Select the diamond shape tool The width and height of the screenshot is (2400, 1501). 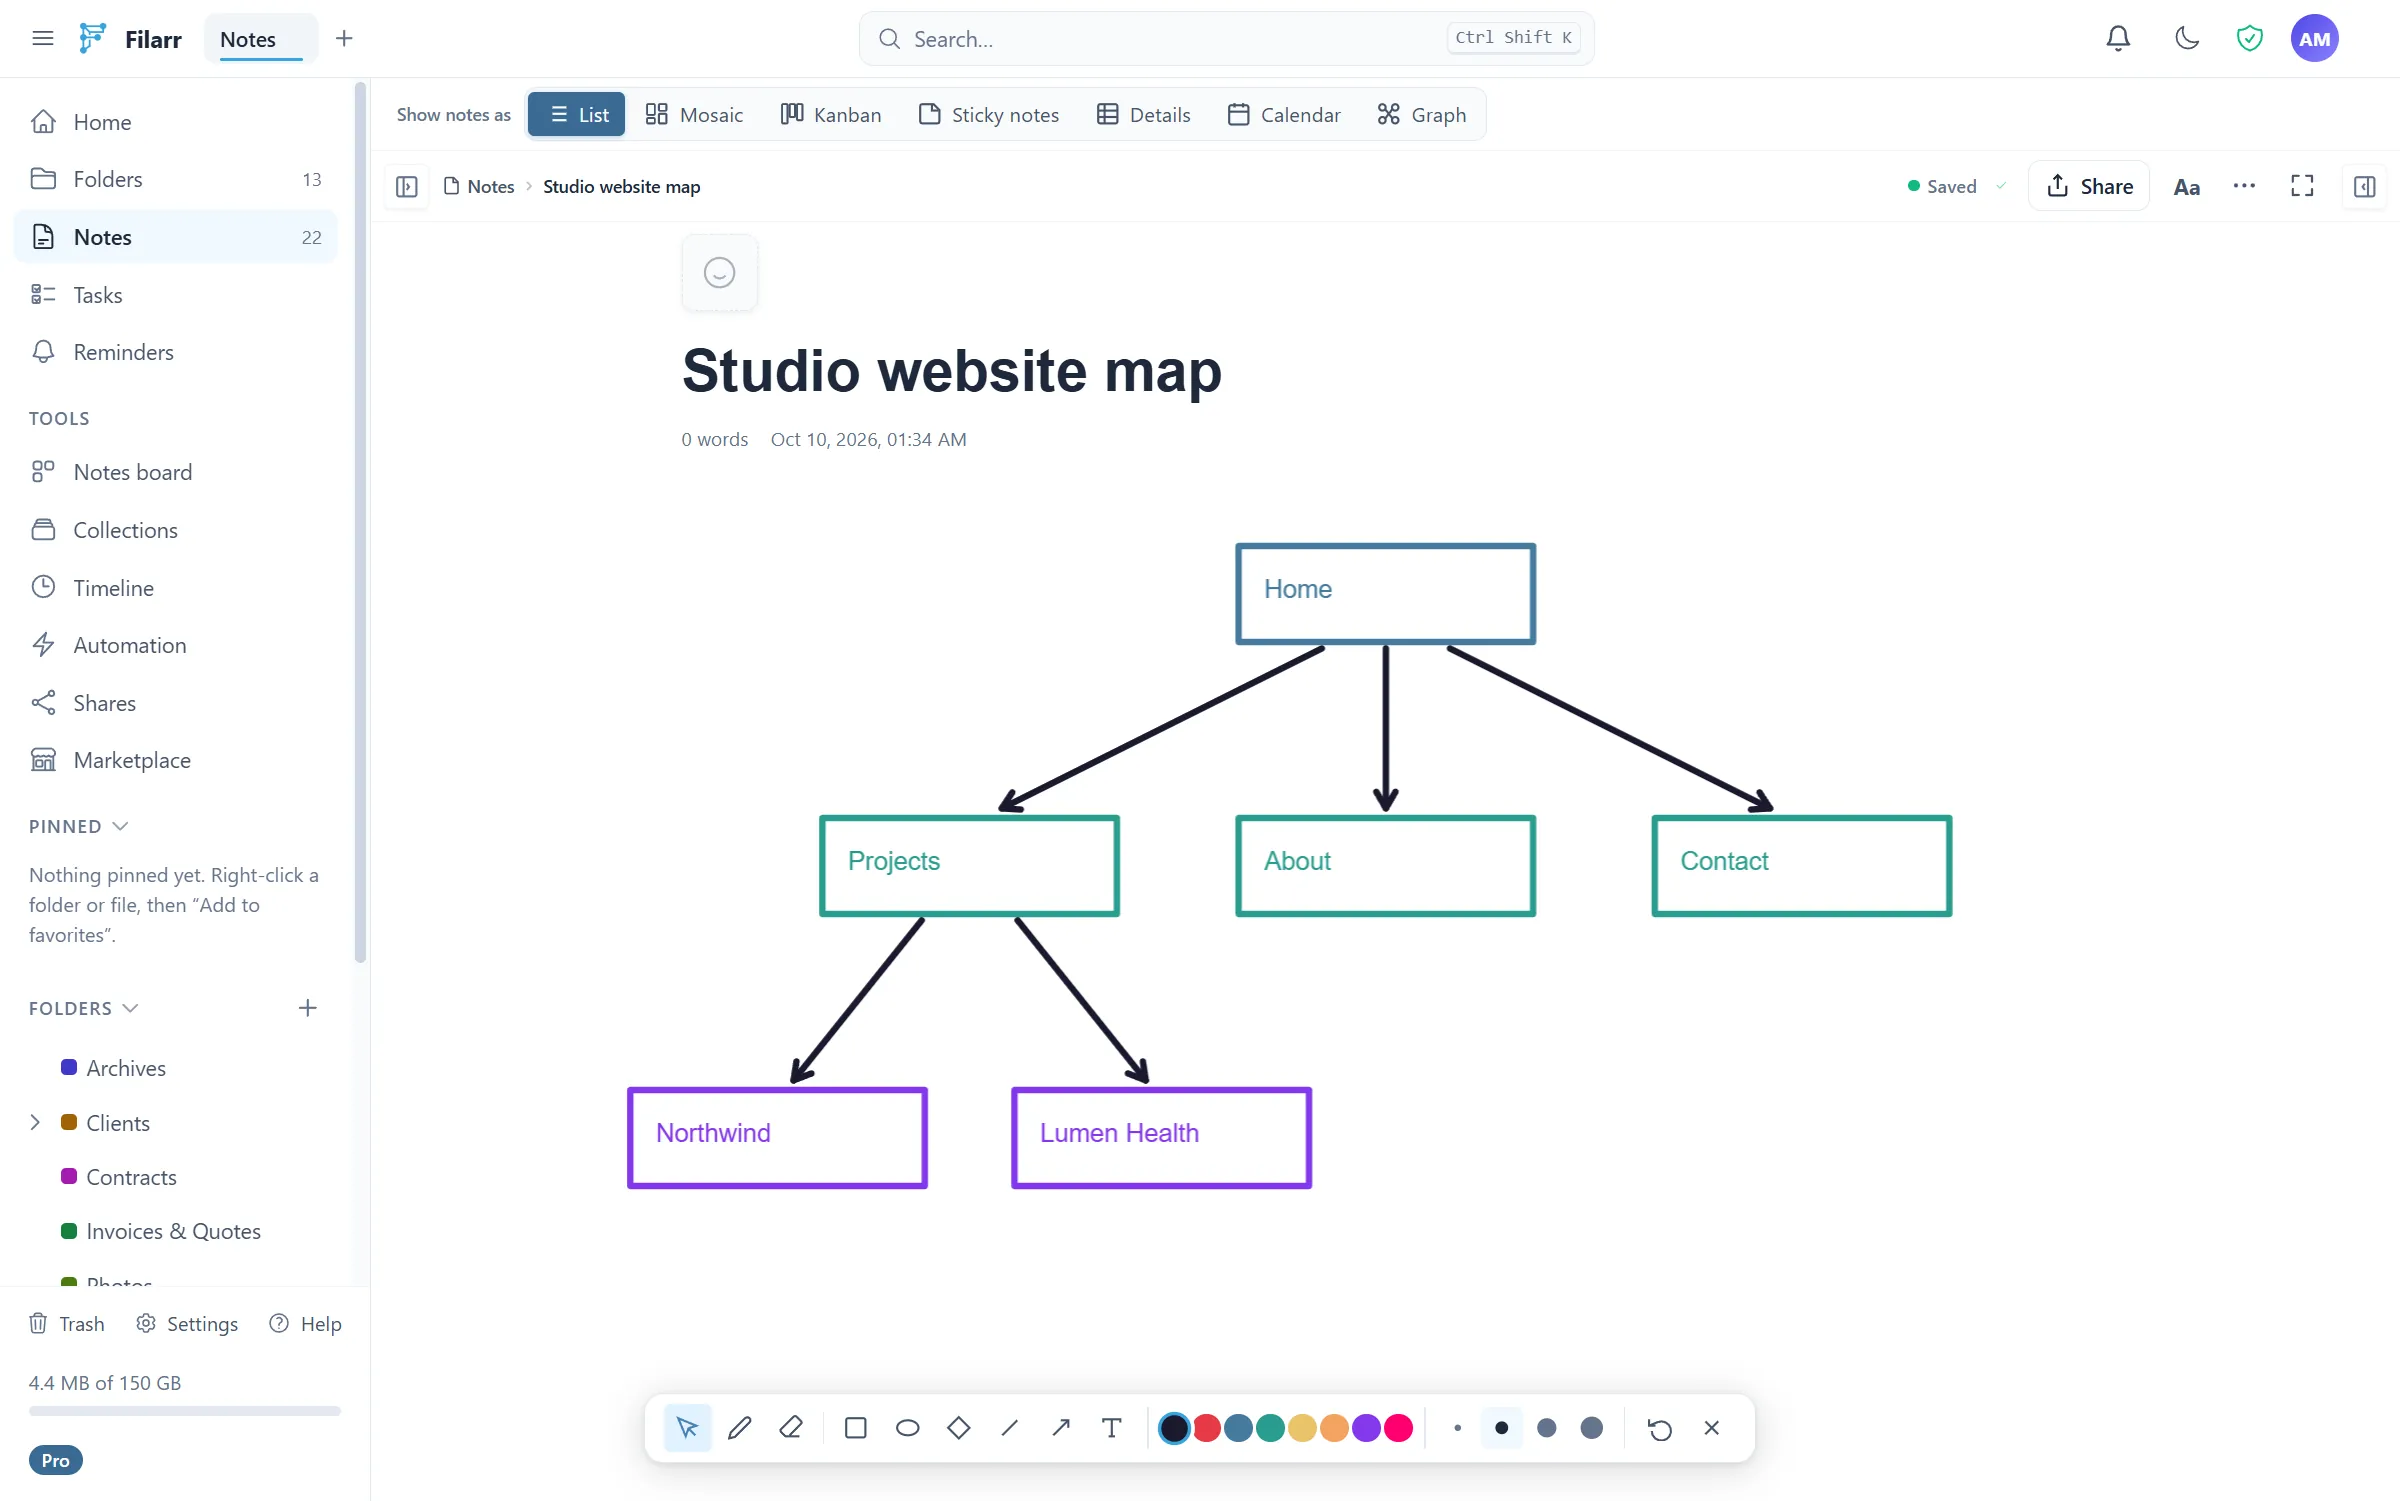point(958,1428)
